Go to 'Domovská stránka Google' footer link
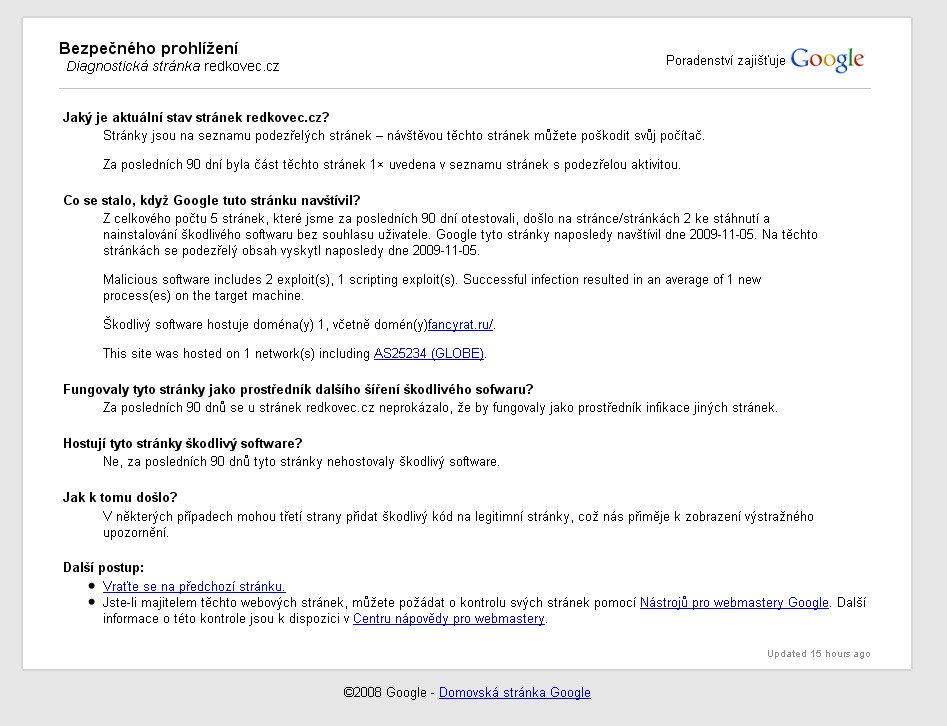 (x=515, y=692)
